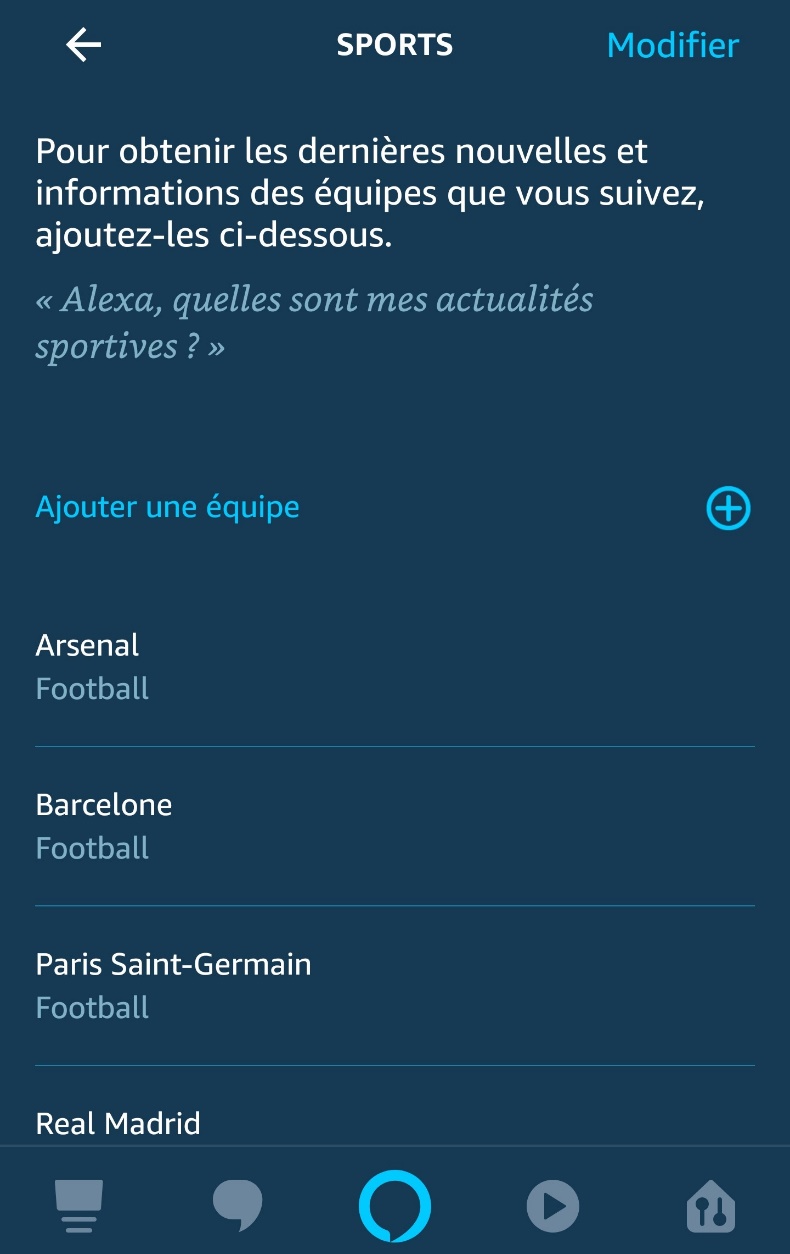Open the Play media tab
This screenshot has height=1254, width=790.
552,1204
